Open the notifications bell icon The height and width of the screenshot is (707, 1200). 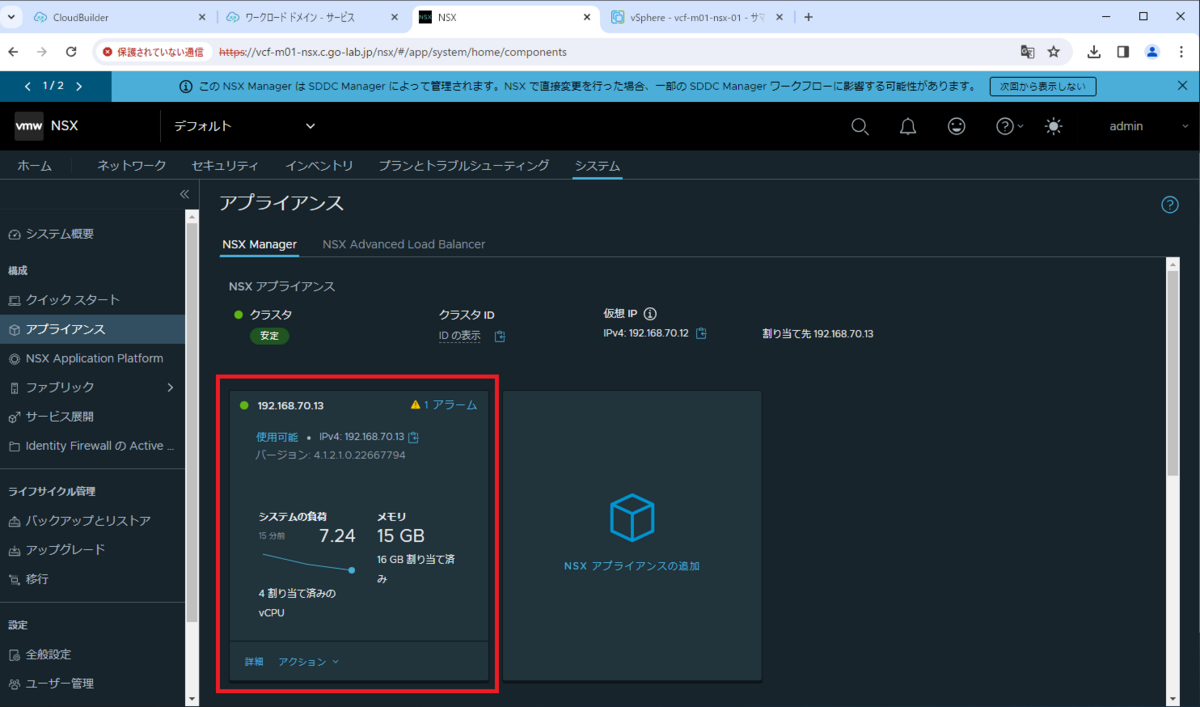click(908, 126)
